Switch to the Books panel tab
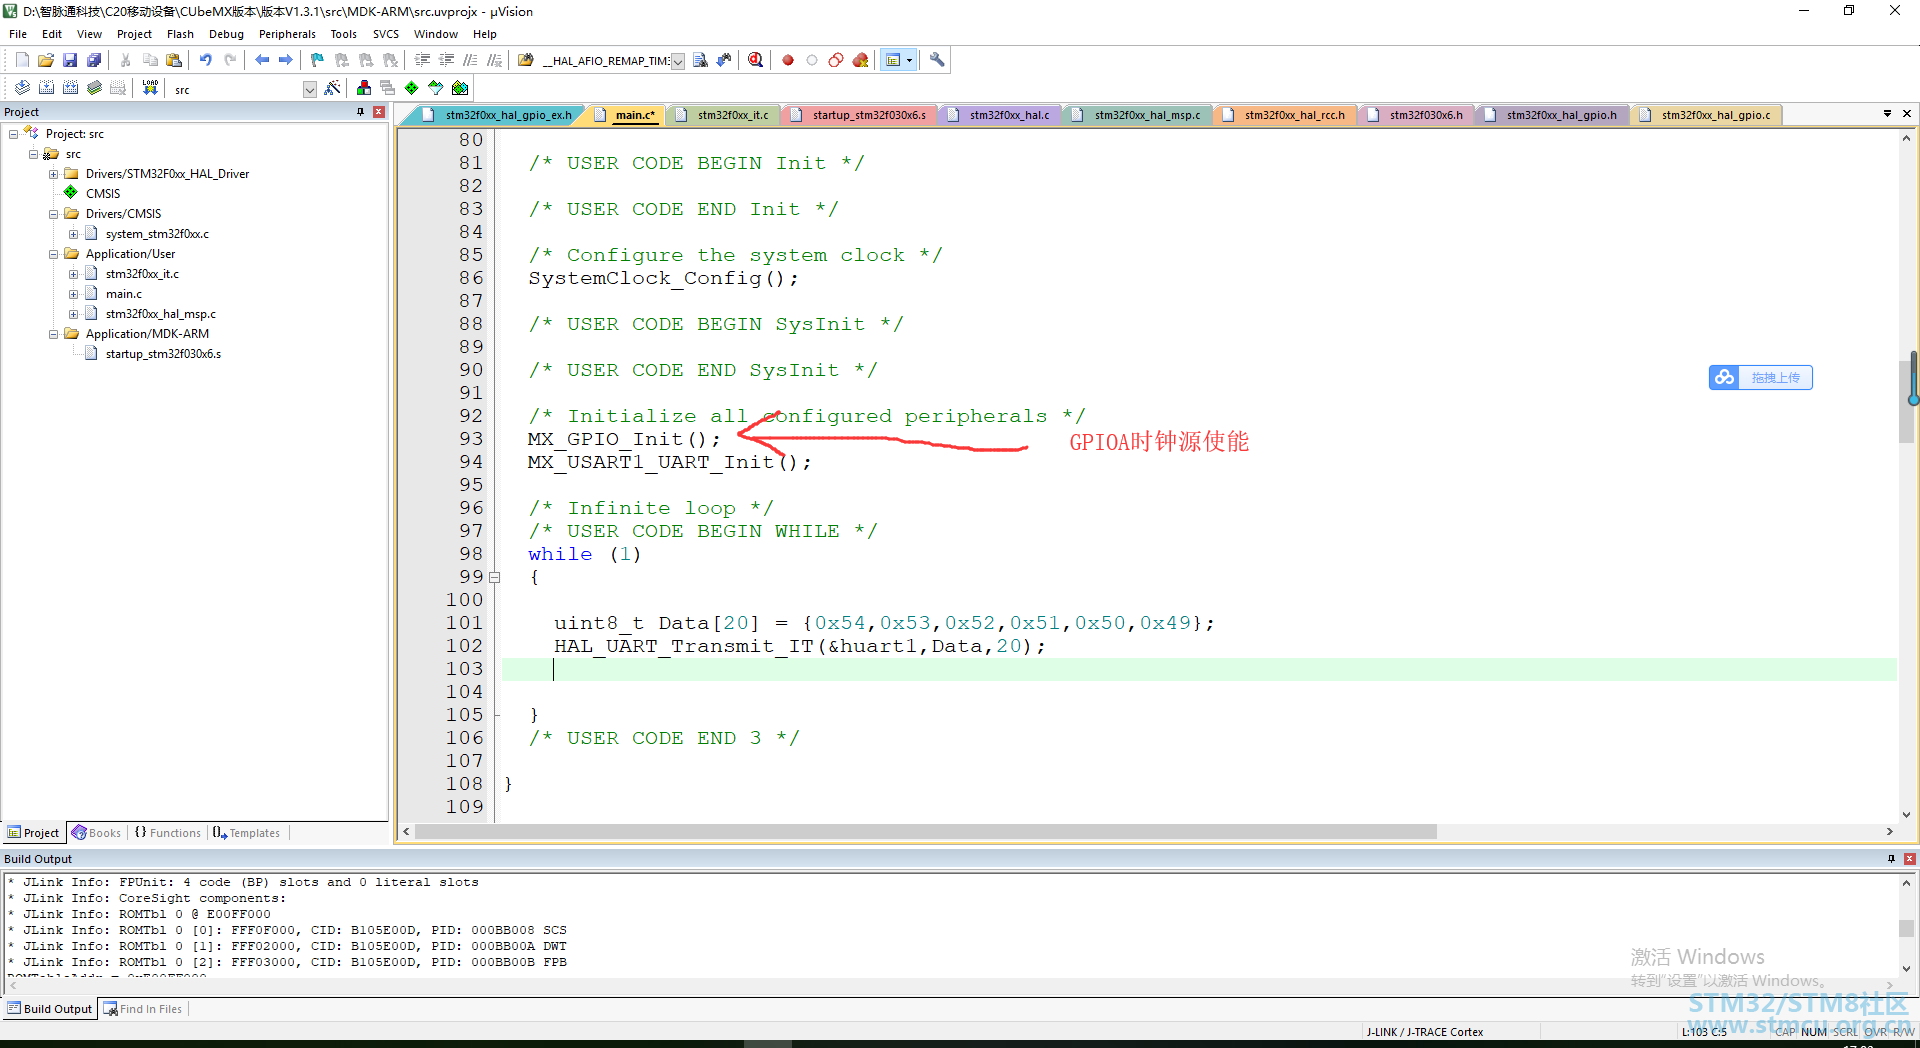Viewport: 1920px width, 1048px height. [x=96, y=833]
